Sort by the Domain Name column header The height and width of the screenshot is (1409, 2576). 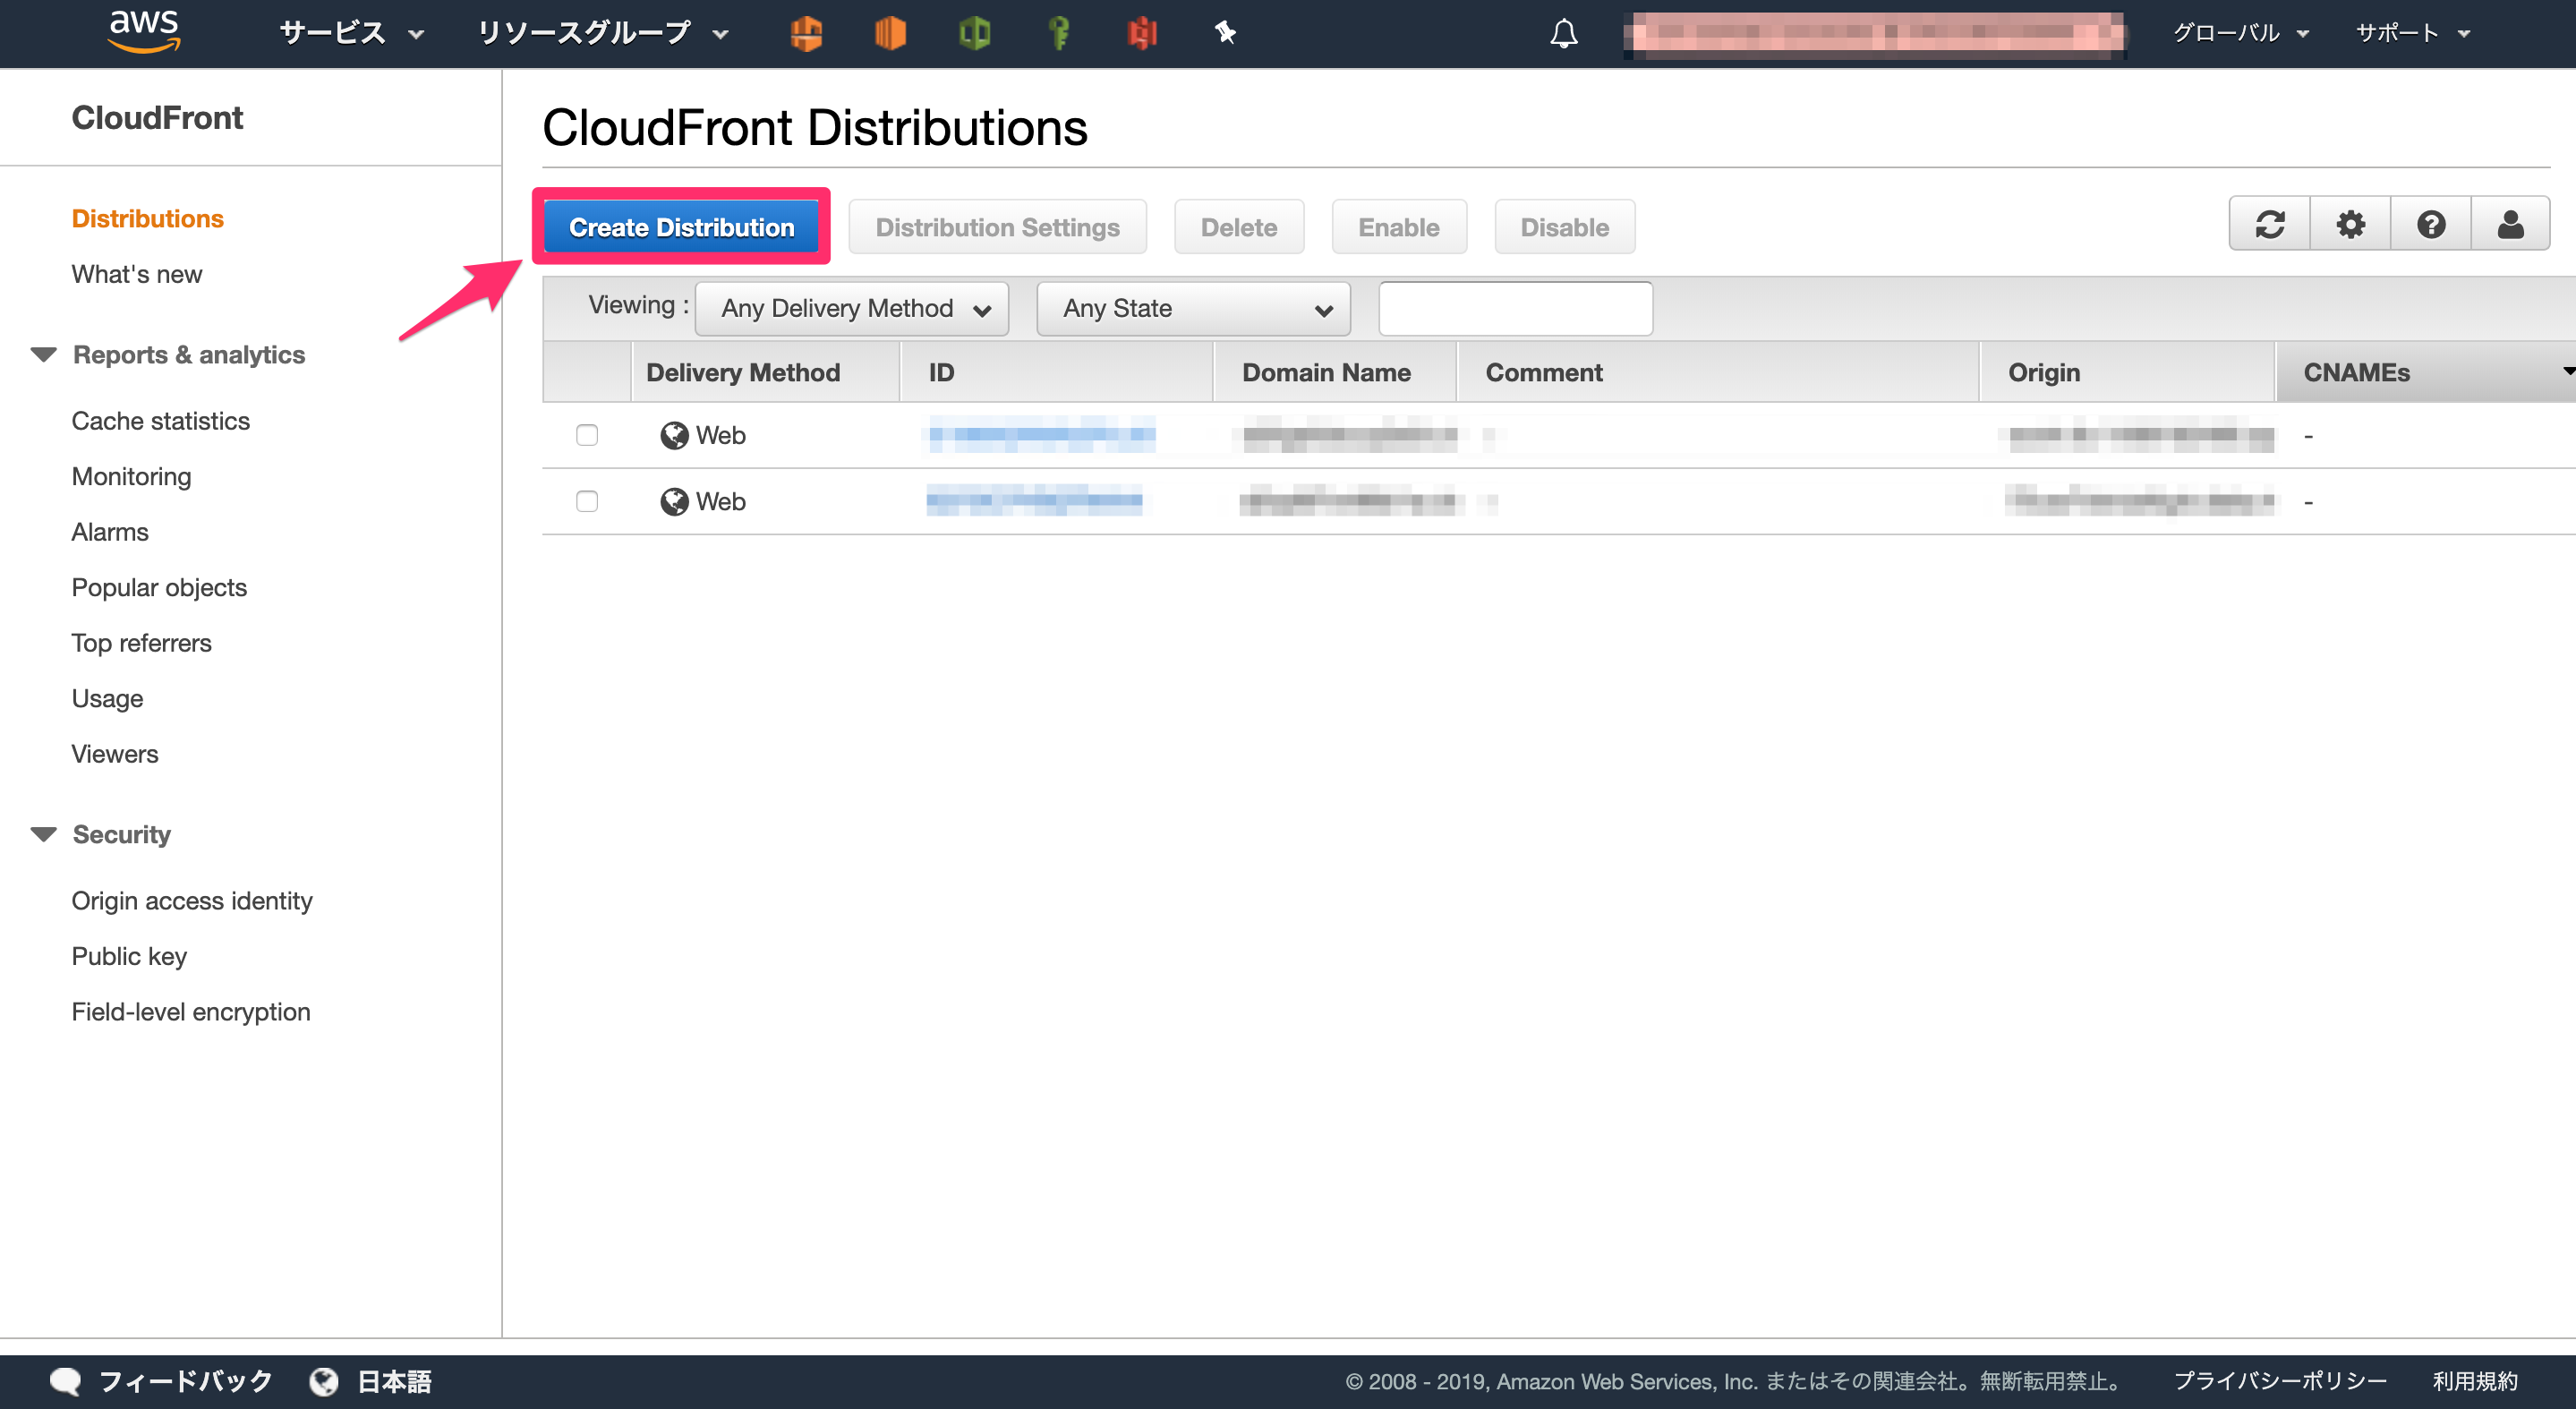point(1334,372)
